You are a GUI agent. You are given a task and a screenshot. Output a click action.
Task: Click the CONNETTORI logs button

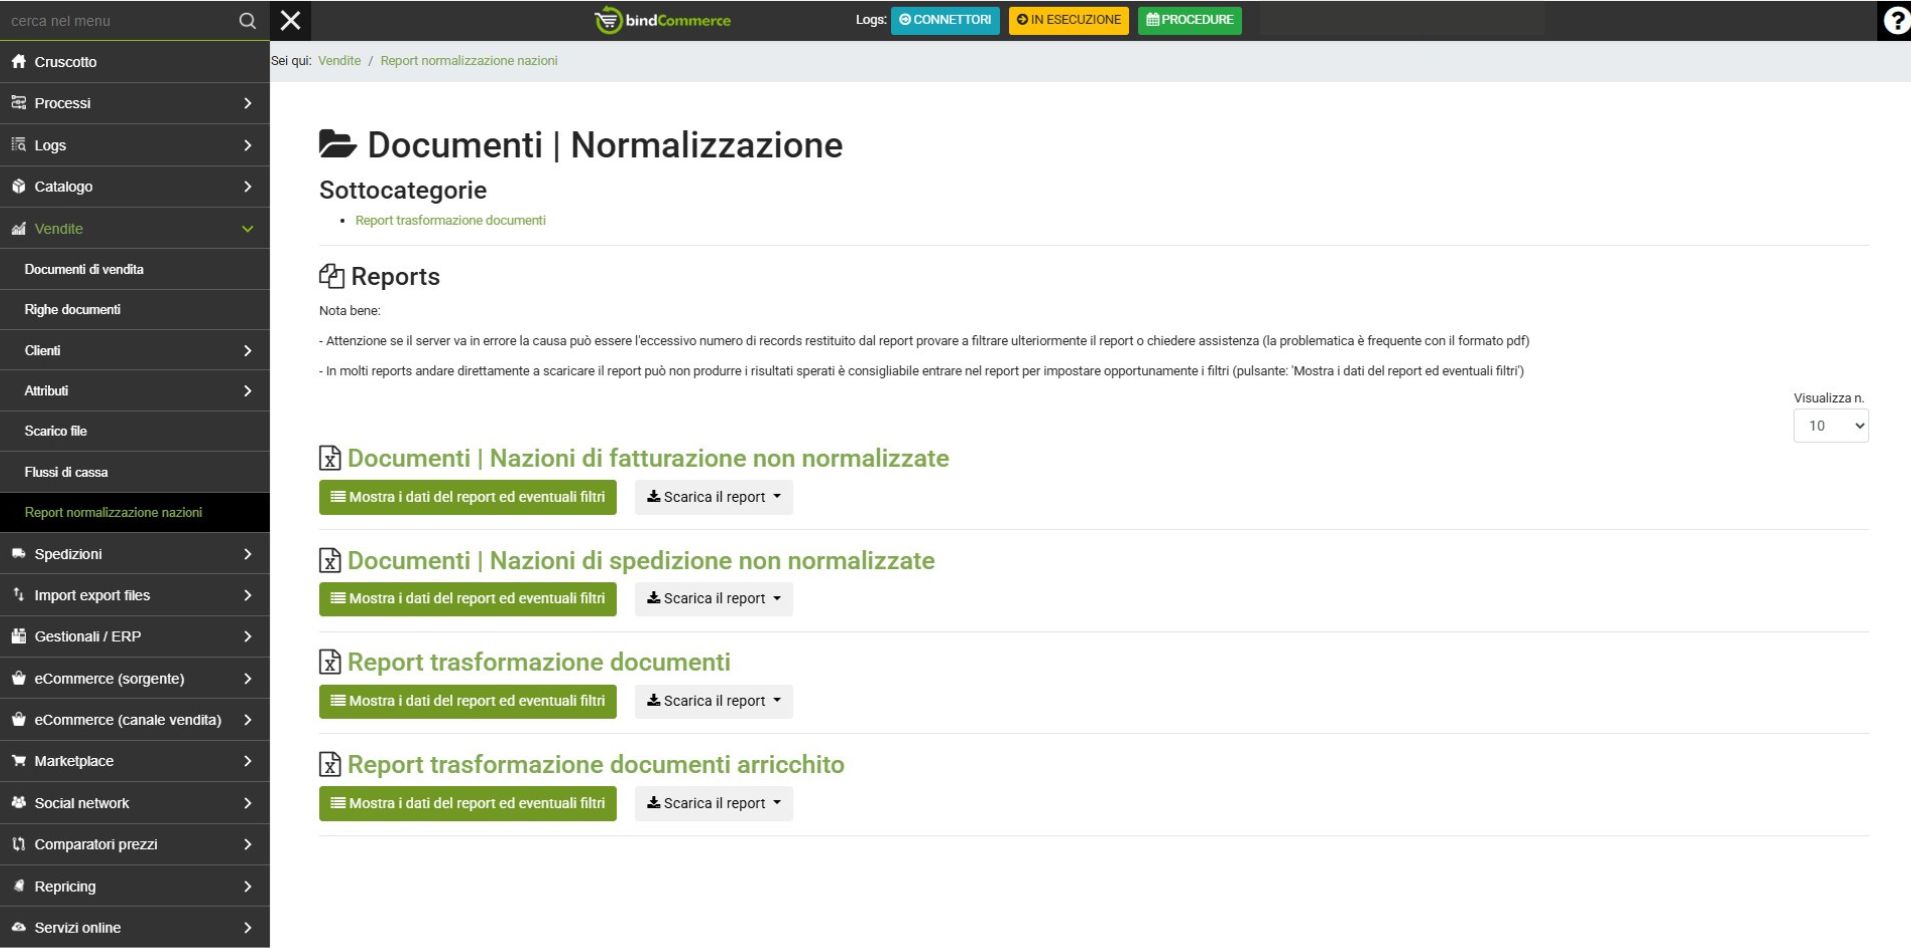tap(945, 20)
